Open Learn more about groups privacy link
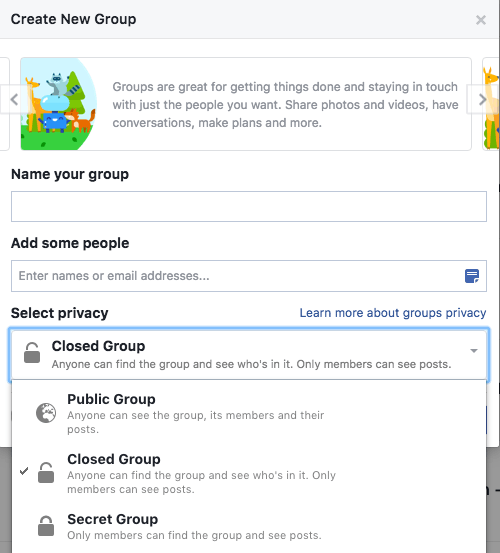This screenshot has height=553, width=500. coord(393,313)
